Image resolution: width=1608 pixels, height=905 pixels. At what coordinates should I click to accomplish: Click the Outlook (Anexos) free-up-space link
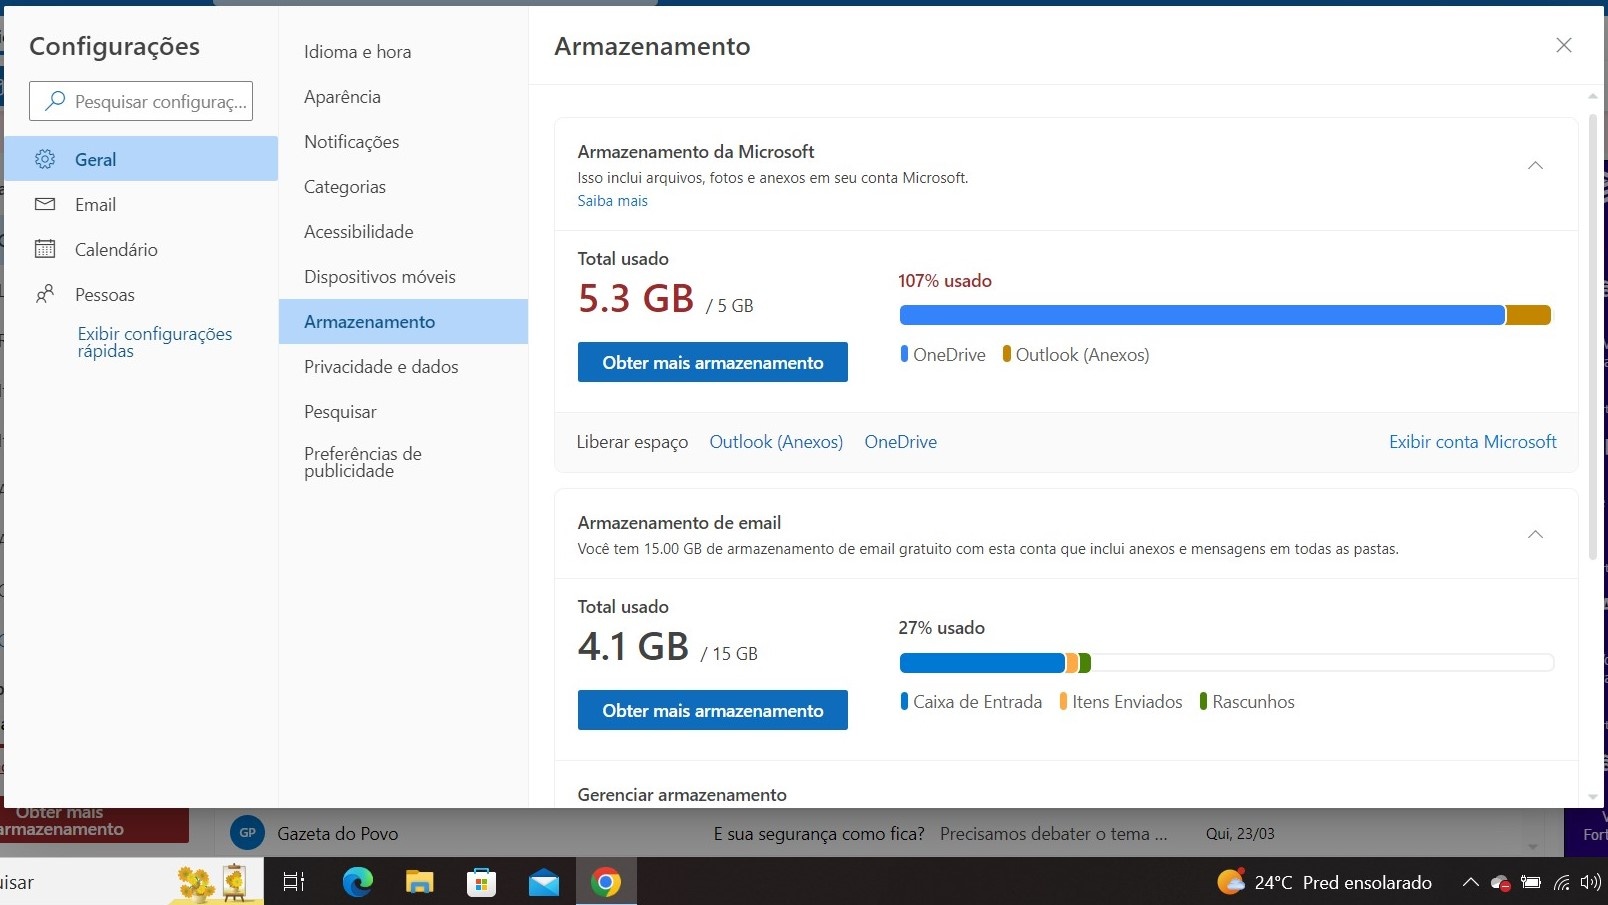(776, 442)
